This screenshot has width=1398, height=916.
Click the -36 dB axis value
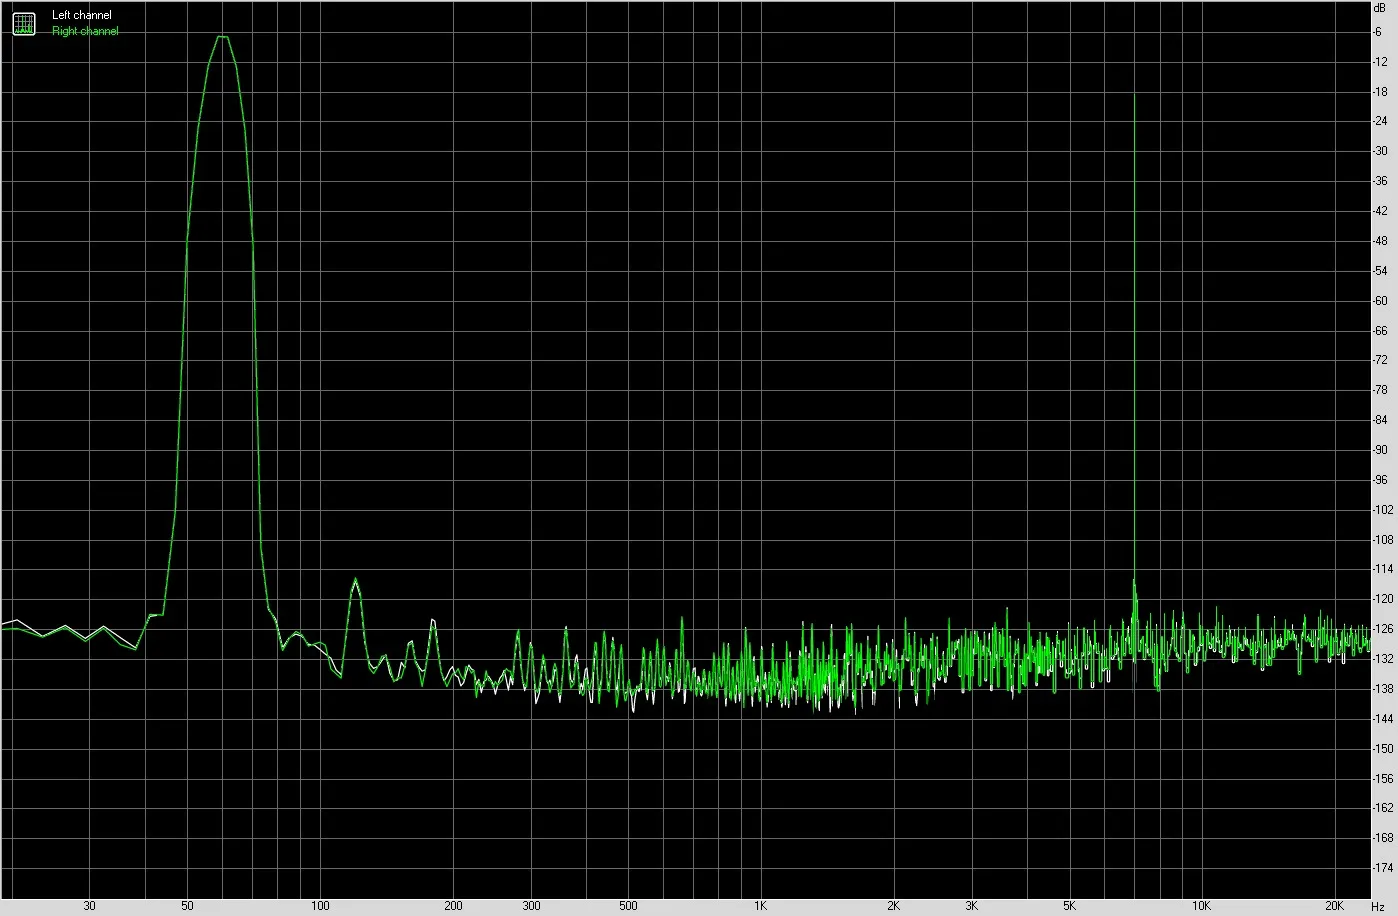1380,182
